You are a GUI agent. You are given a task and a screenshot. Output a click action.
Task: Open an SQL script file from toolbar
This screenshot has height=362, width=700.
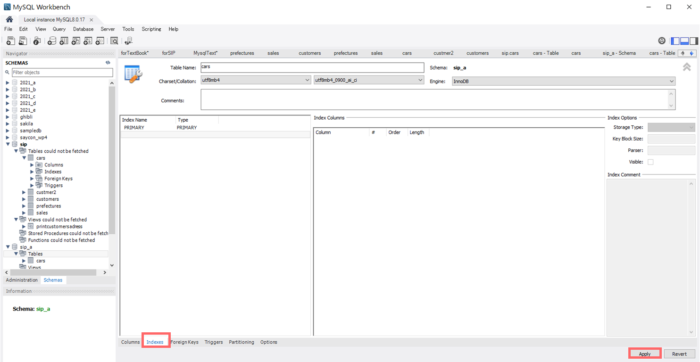click(23, 41)
